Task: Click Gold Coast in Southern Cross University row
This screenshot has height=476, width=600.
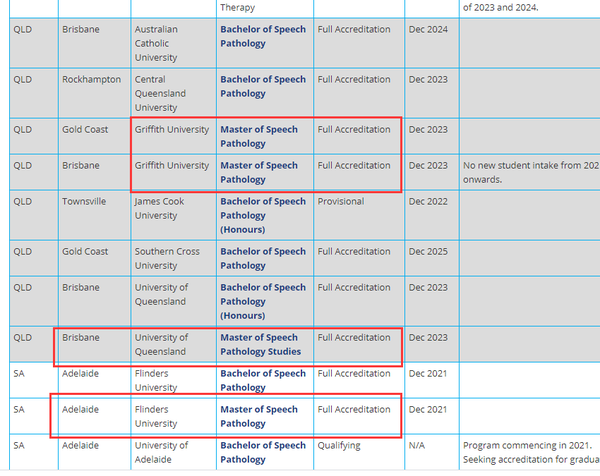Action: [x=85, y=252]
